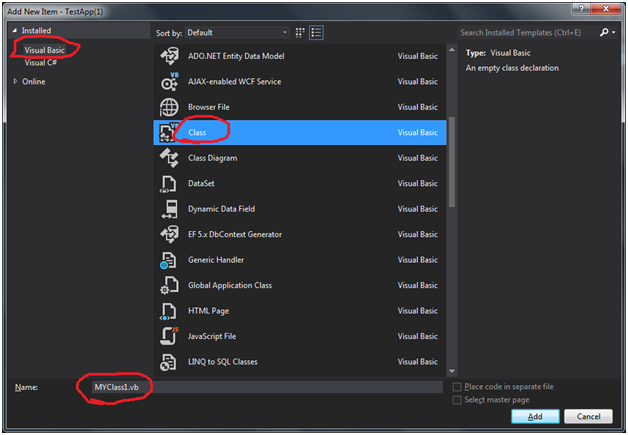Click the scrollbar up arrow
This screenshot has height=435, width=628.
452,50
